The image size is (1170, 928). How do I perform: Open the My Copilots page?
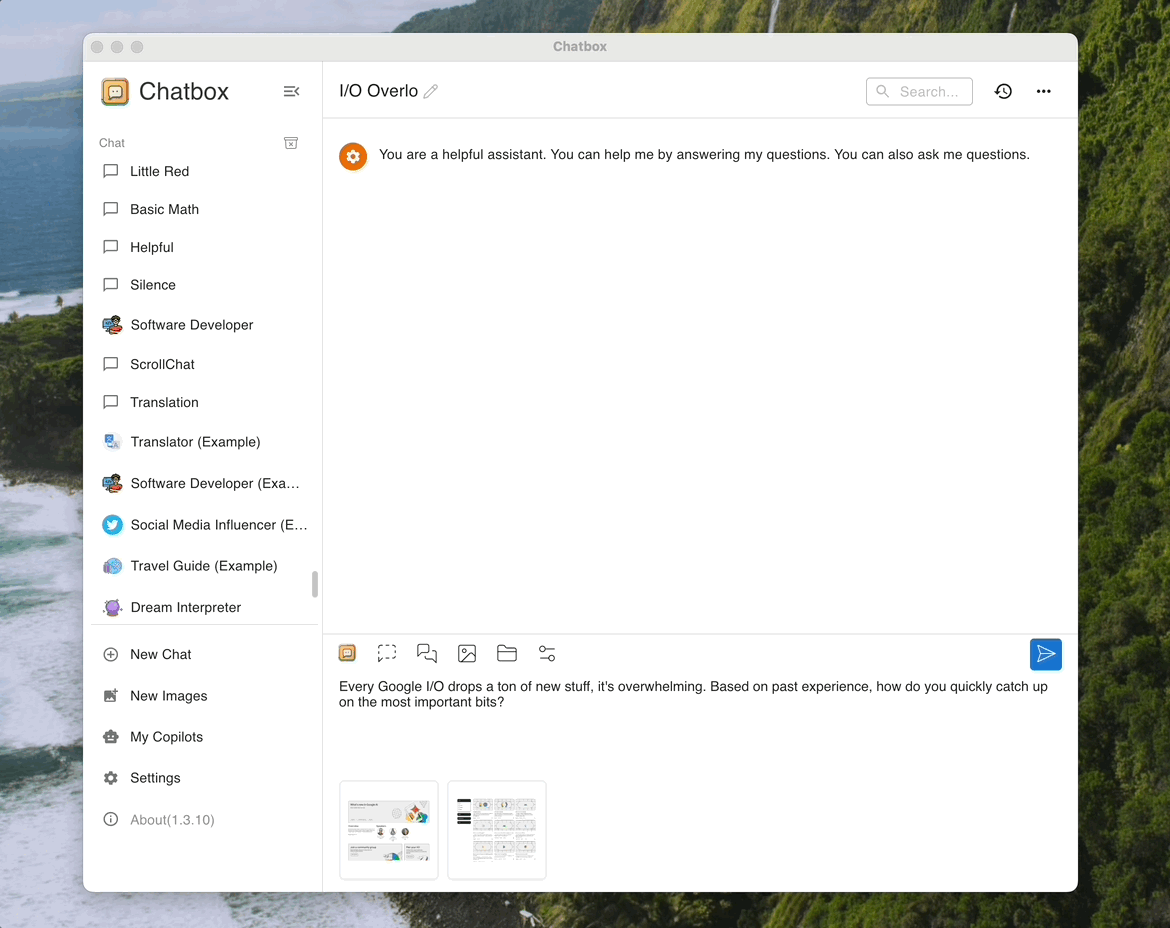[166, 737]
